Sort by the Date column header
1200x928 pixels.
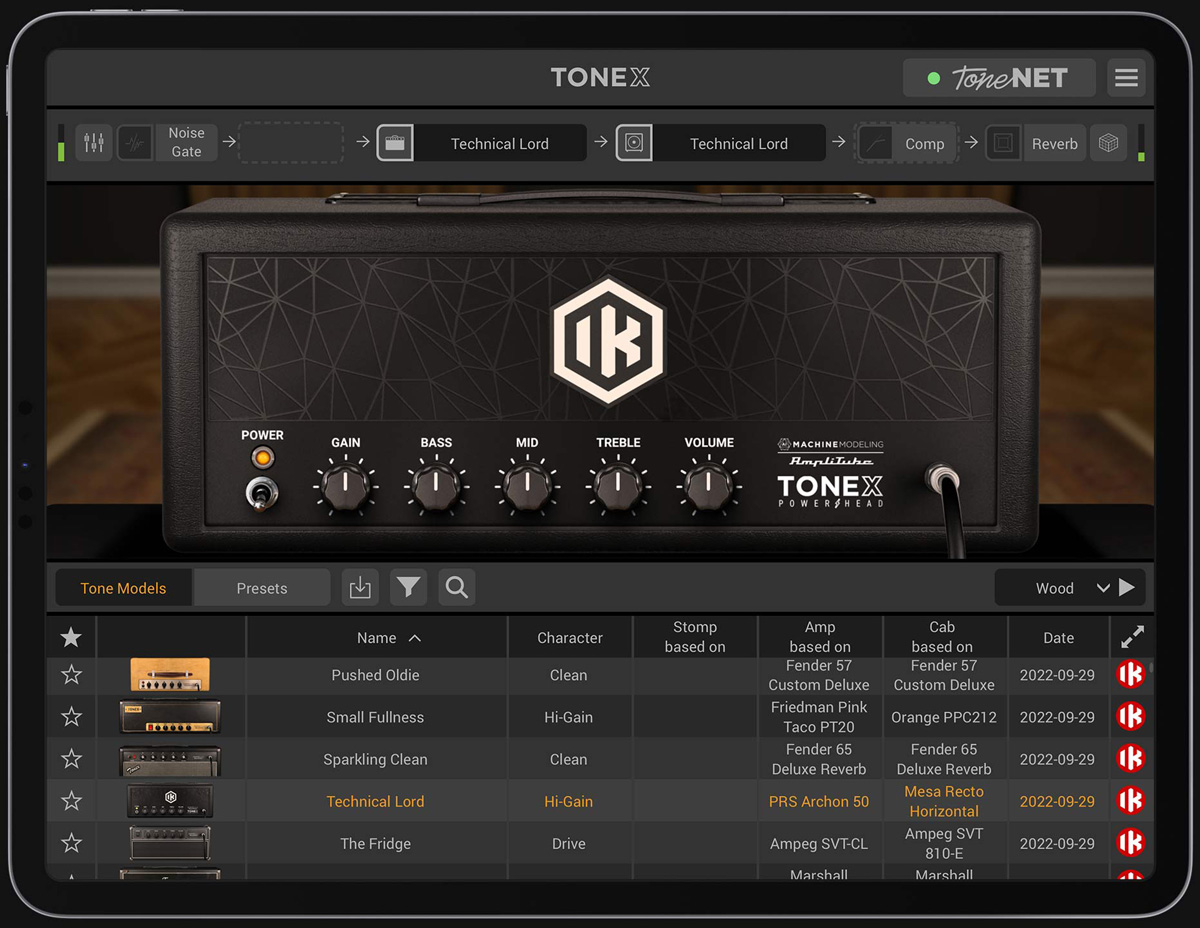tap(1058, 638)
